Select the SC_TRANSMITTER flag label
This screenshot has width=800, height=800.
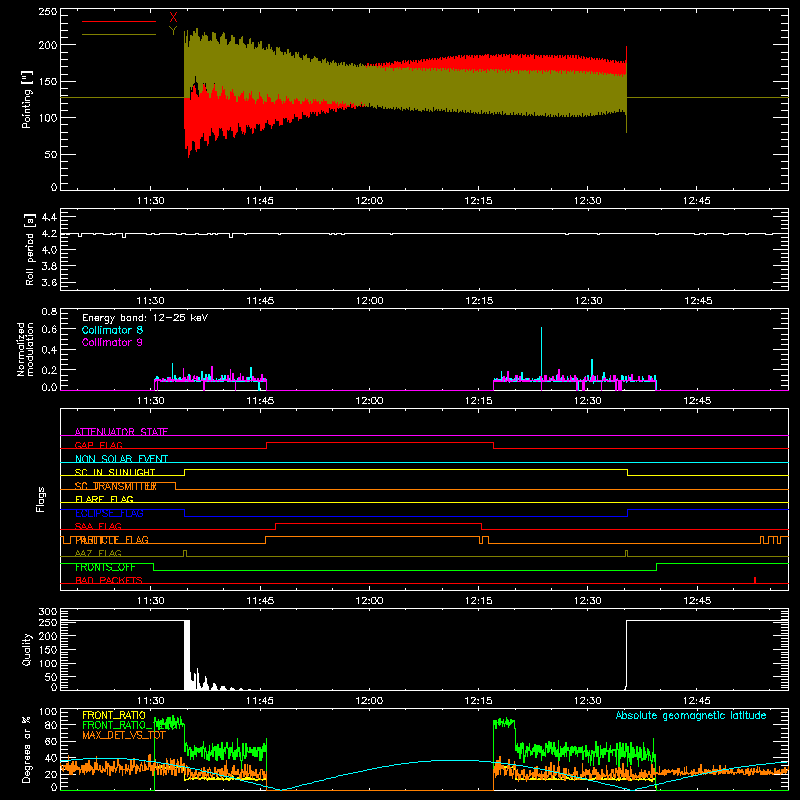tap(115, 486)
